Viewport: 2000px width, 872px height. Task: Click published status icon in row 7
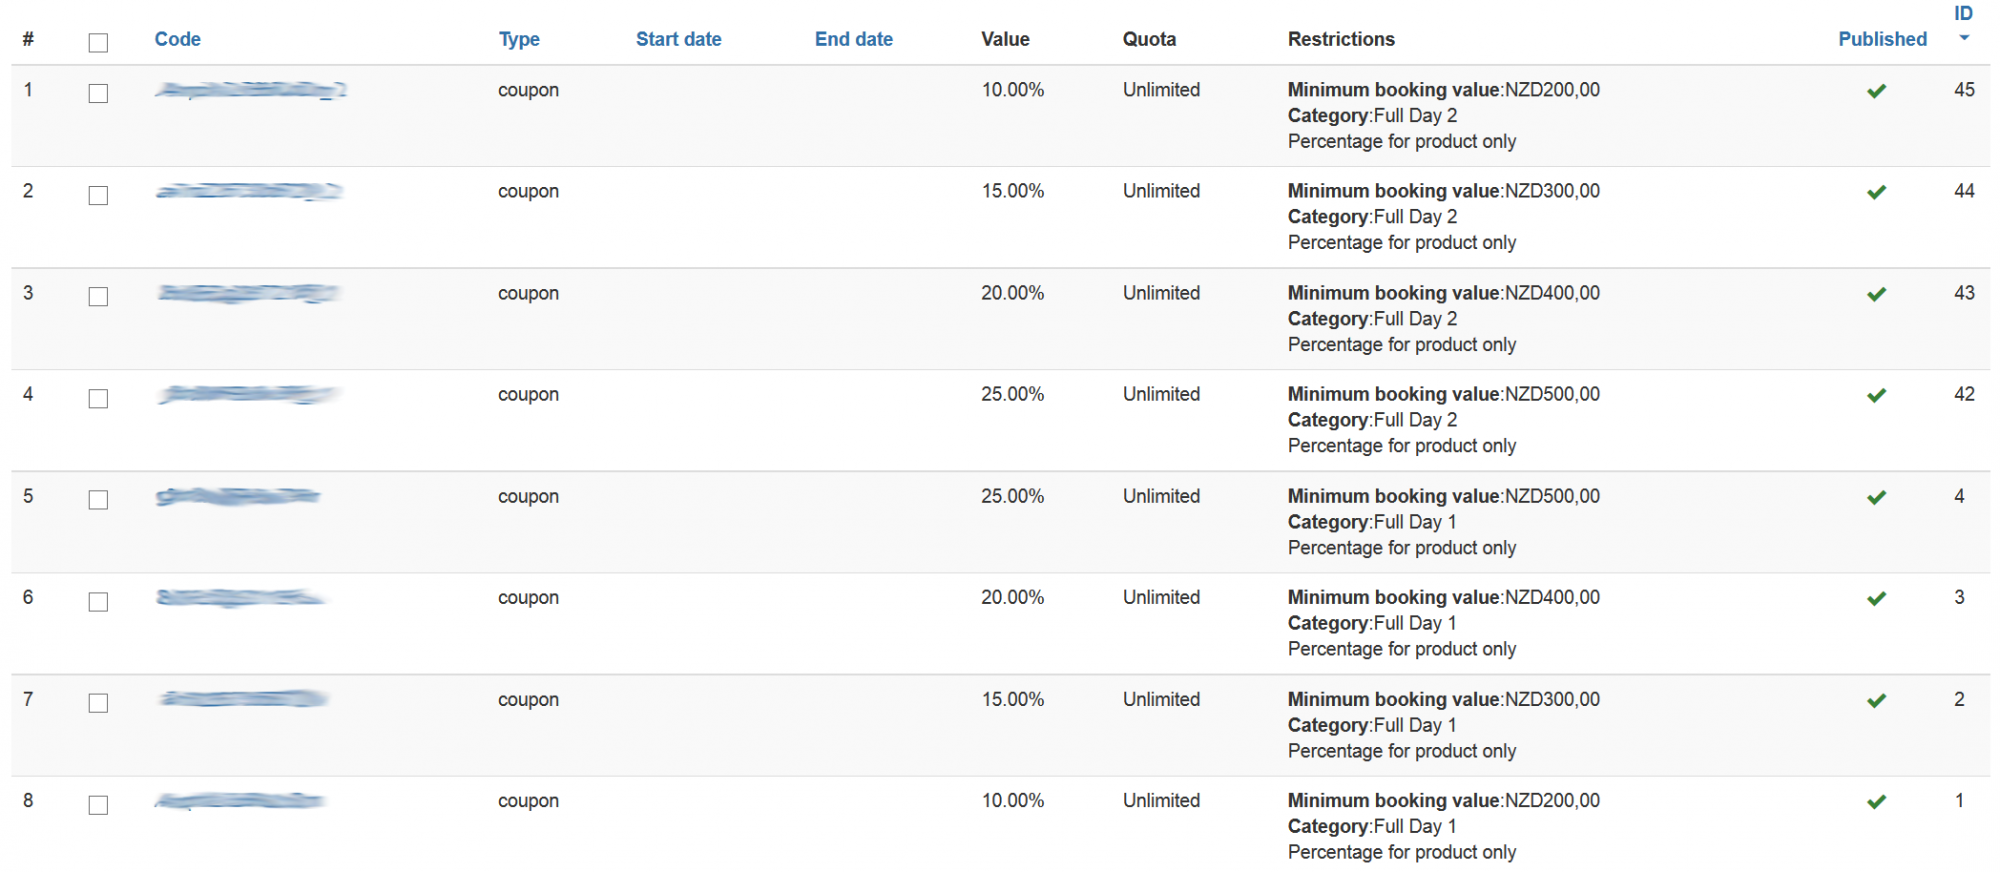pyautogui.click(x=1876, y=700)
